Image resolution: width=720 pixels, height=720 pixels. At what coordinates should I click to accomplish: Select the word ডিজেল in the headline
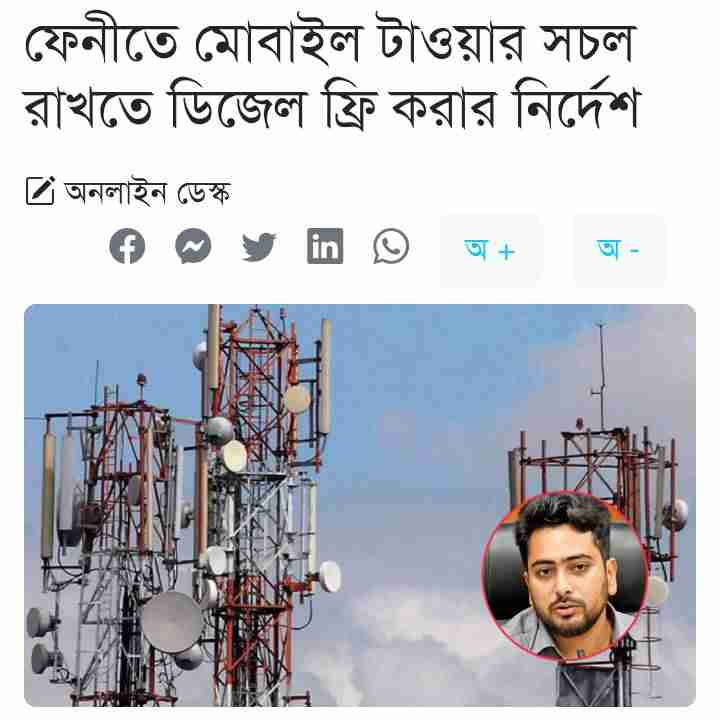pyautogui.click(x=237, y=107)
